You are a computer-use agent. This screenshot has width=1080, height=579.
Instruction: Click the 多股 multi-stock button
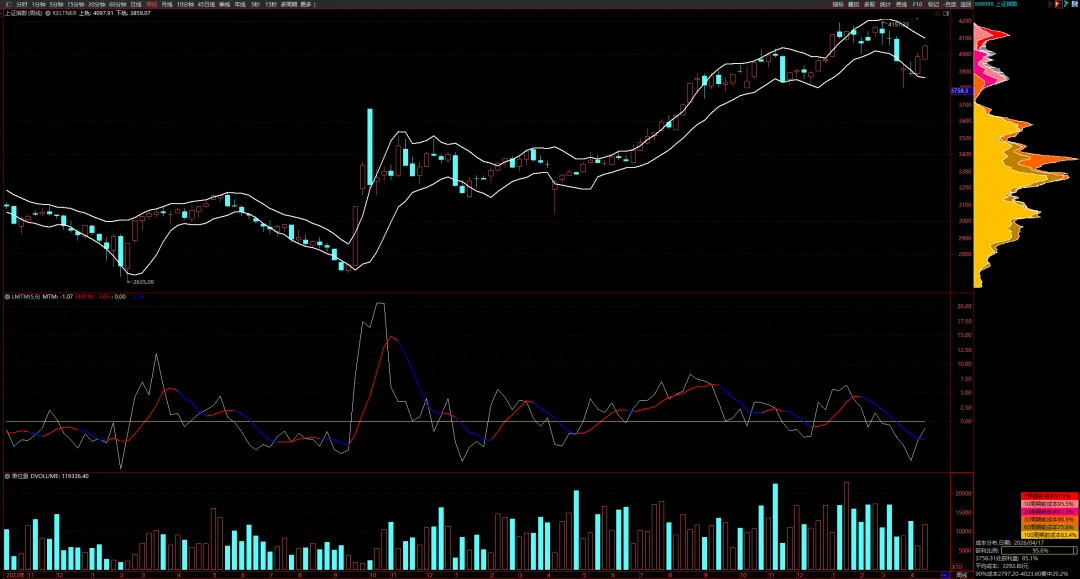869,4
